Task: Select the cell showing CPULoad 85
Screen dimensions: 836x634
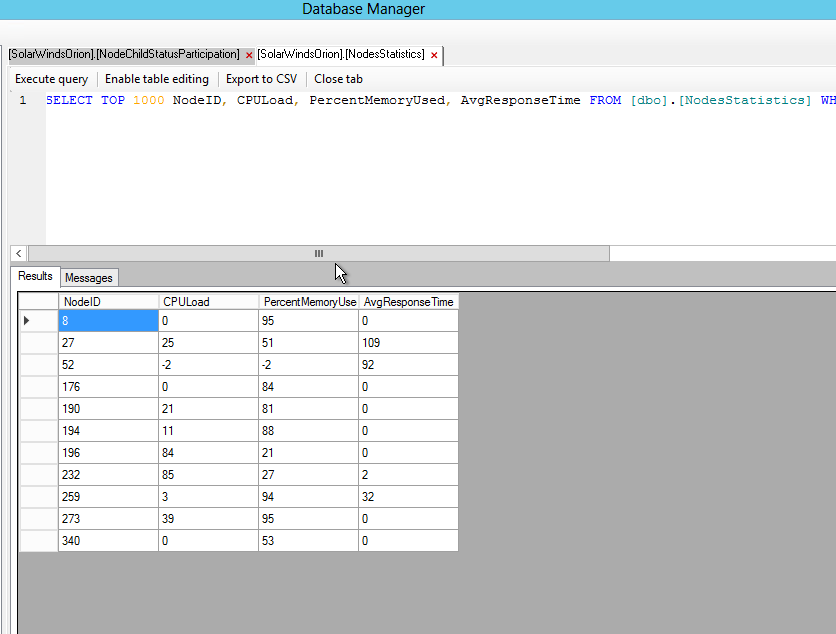Action: [x=207, y=474]
